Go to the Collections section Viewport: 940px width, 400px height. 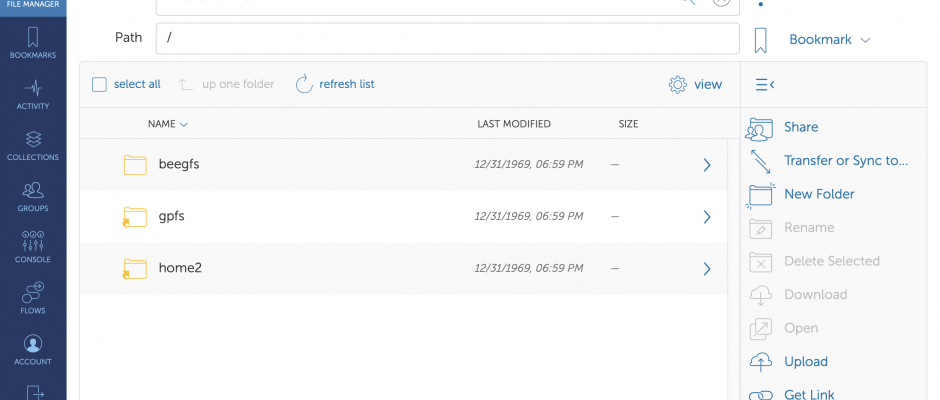[33, 146]
